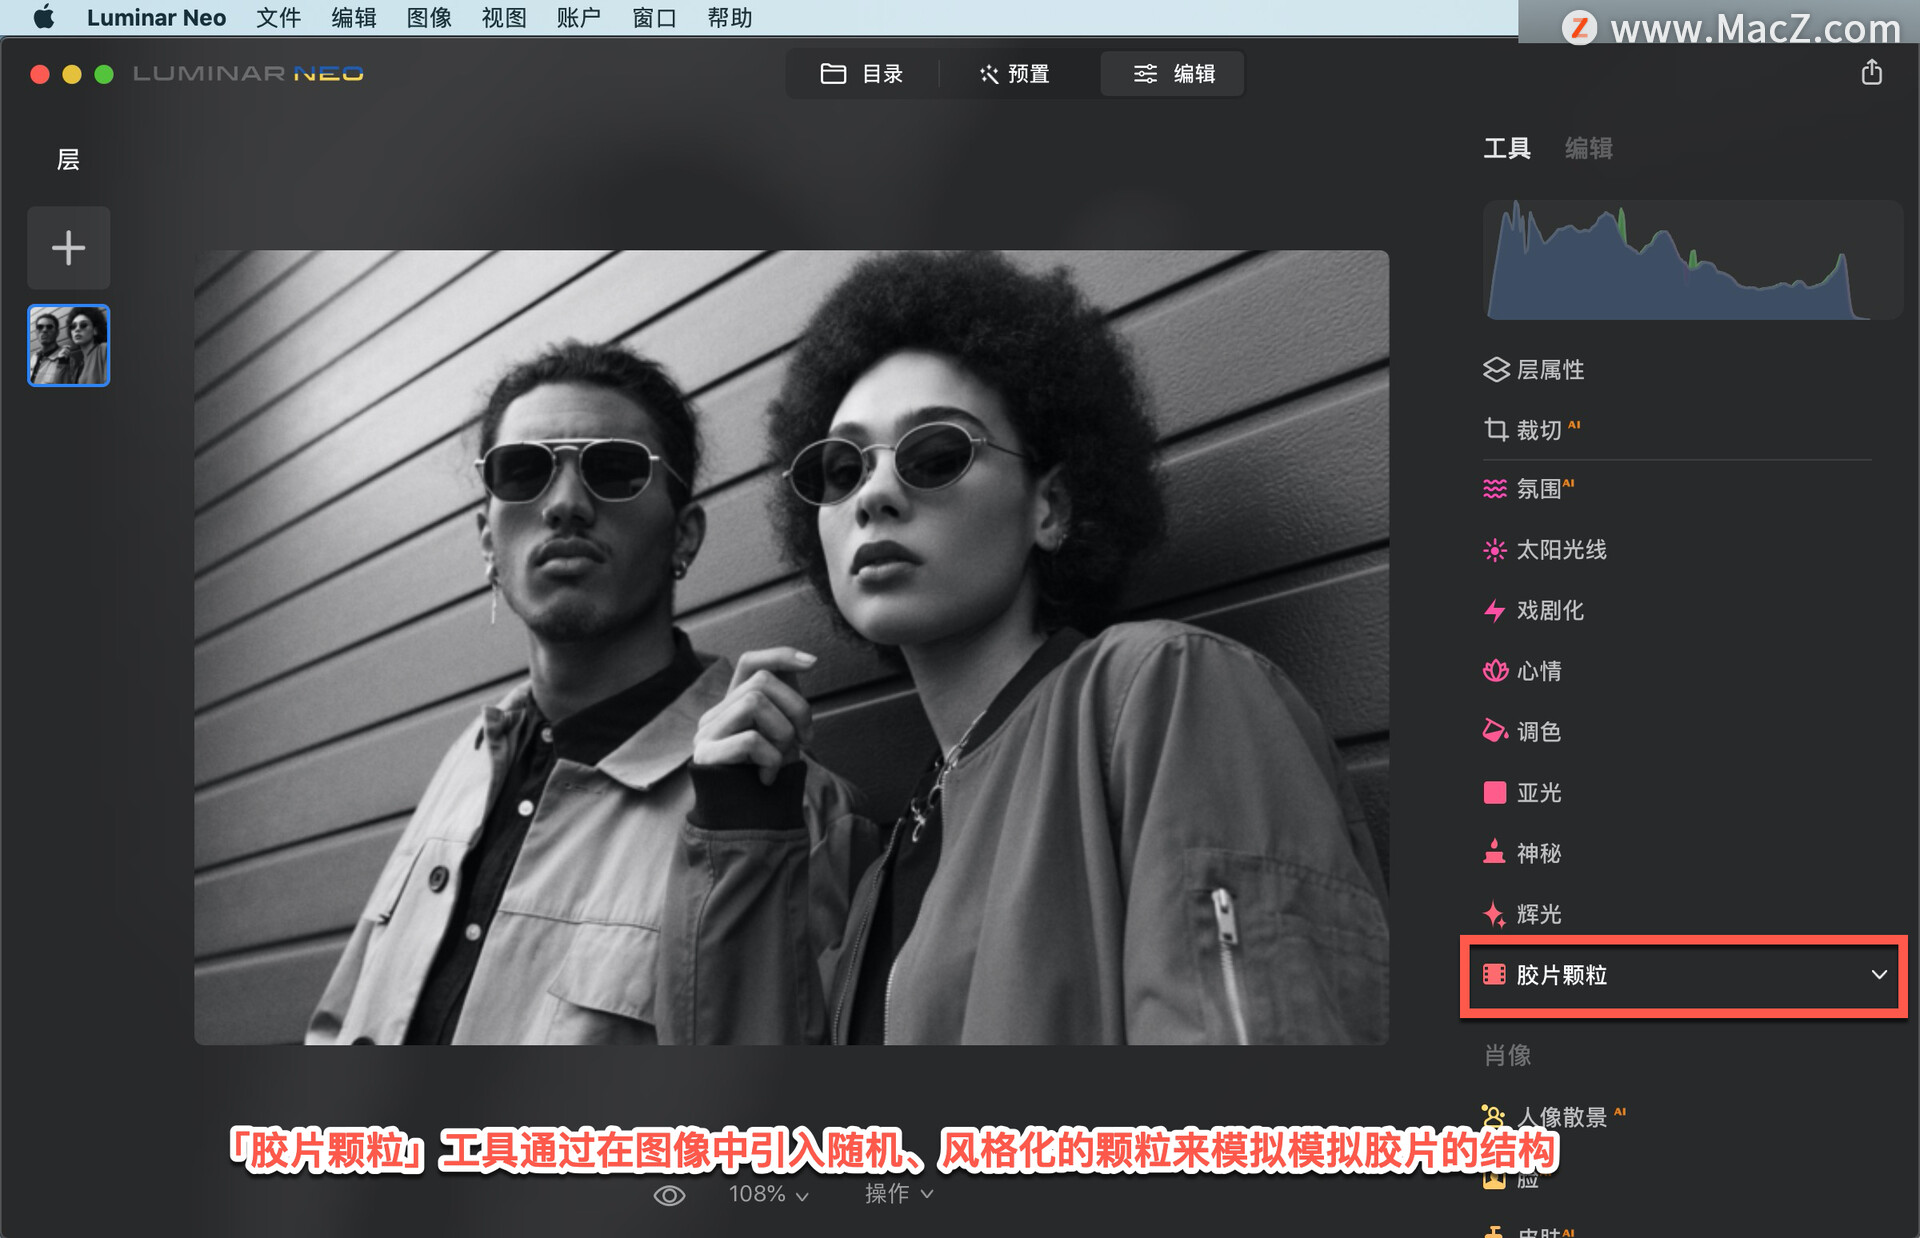The height and width of the screenshot is (1238, 1920).
Task: Open the Window (窗口) menu
Action: [x=655, y=18]
